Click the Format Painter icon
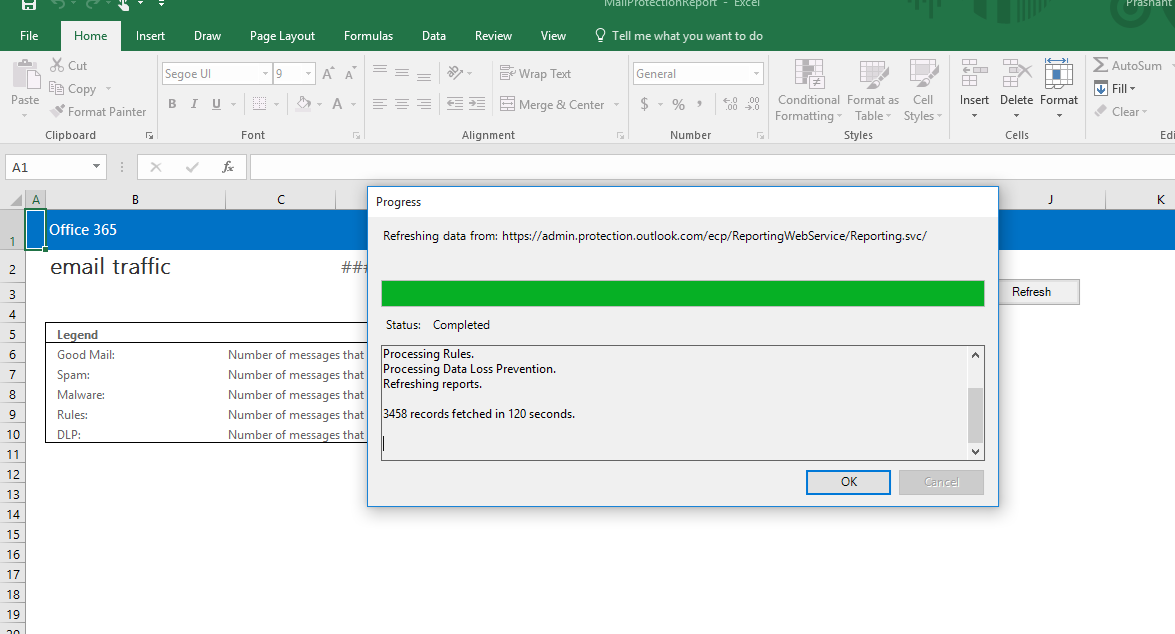 (x=58, y=112)
